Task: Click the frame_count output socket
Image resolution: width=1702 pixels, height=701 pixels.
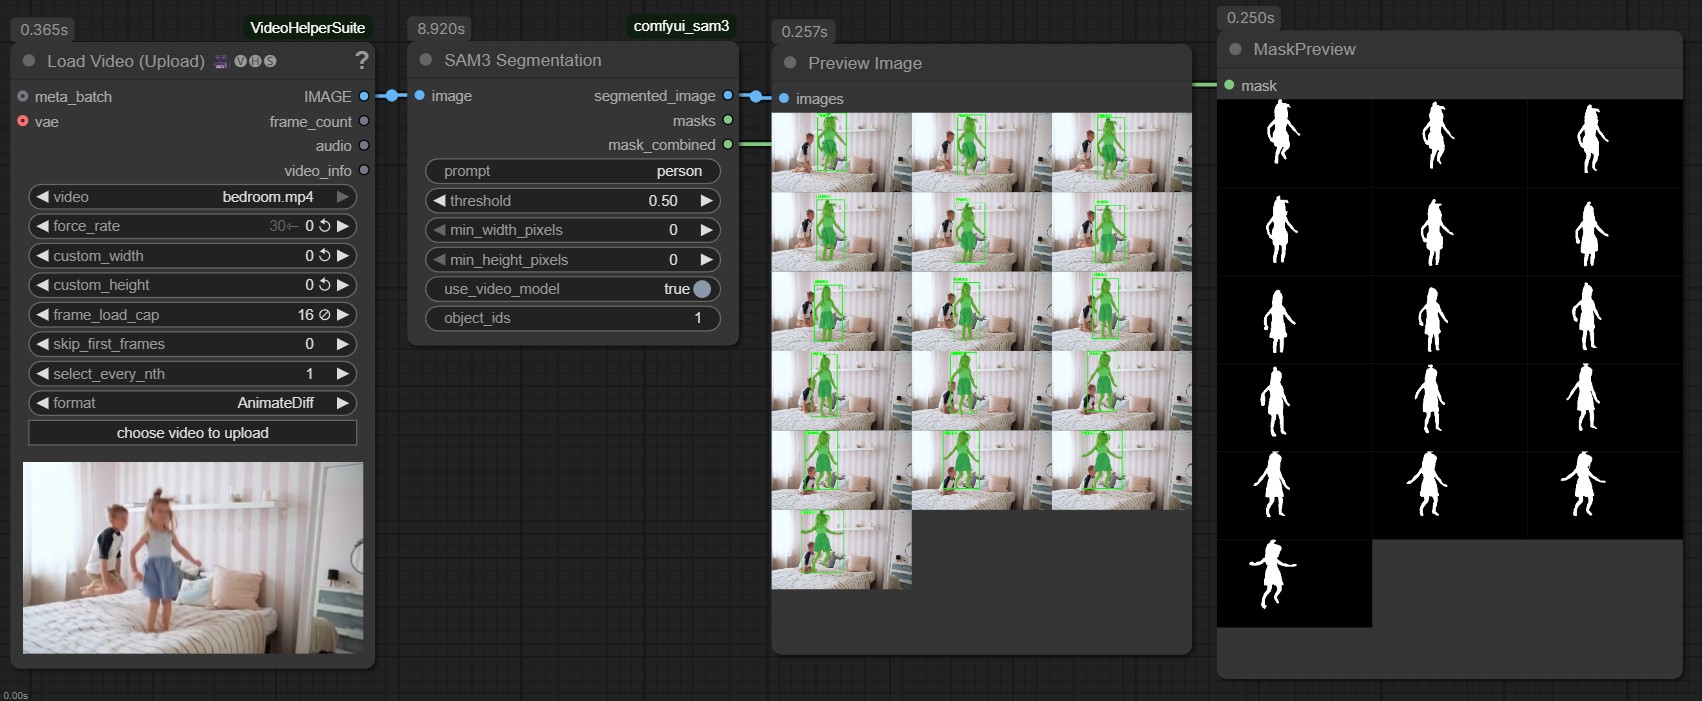Action: (x=364, y=121)
